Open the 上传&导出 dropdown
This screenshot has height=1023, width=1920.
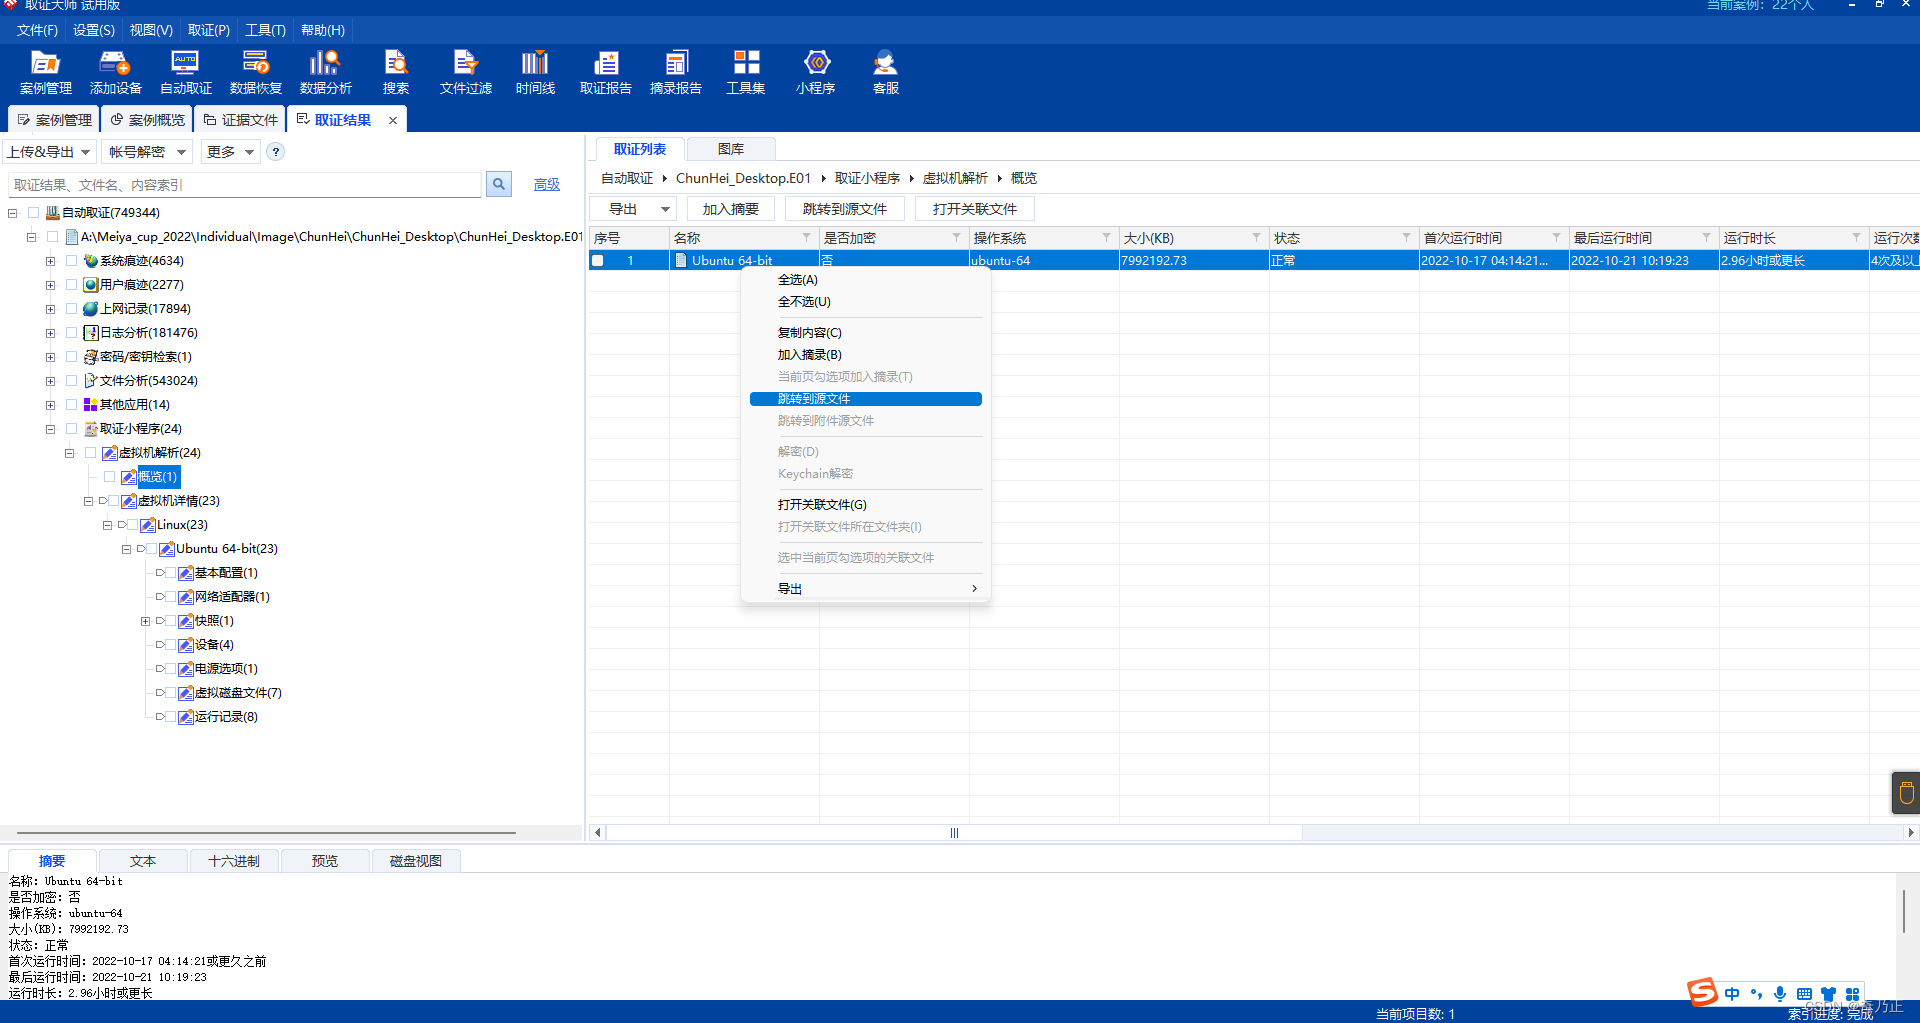point(49,152)
